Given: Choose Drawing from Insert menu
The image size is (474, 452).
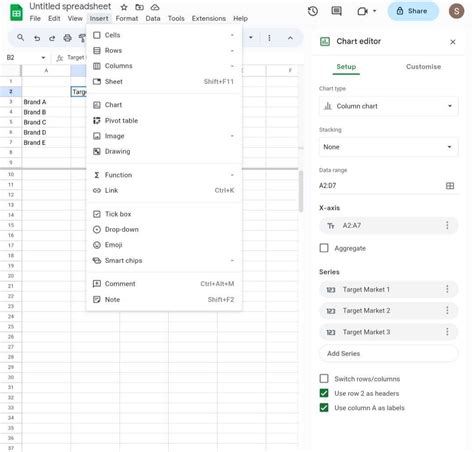Looking at the screenshot, I should [x=164, y=151].
